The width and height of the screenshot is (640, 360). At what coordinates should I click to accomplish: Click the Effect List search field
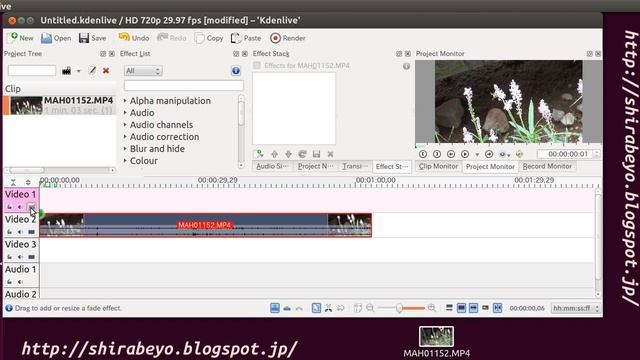pyautogui.click(x=184, y=85)
